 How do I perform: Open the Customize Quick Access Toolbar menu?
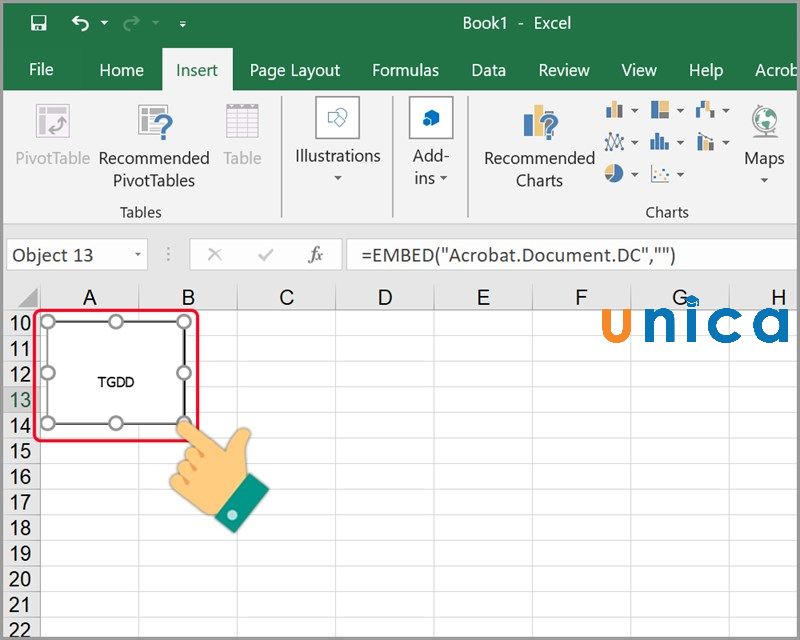182,24
